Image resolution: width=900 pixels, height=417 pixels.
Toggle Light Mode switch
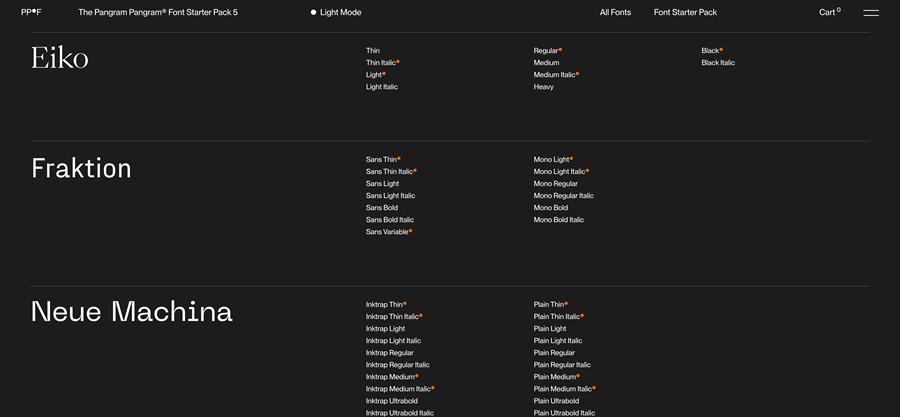point(336,12)
